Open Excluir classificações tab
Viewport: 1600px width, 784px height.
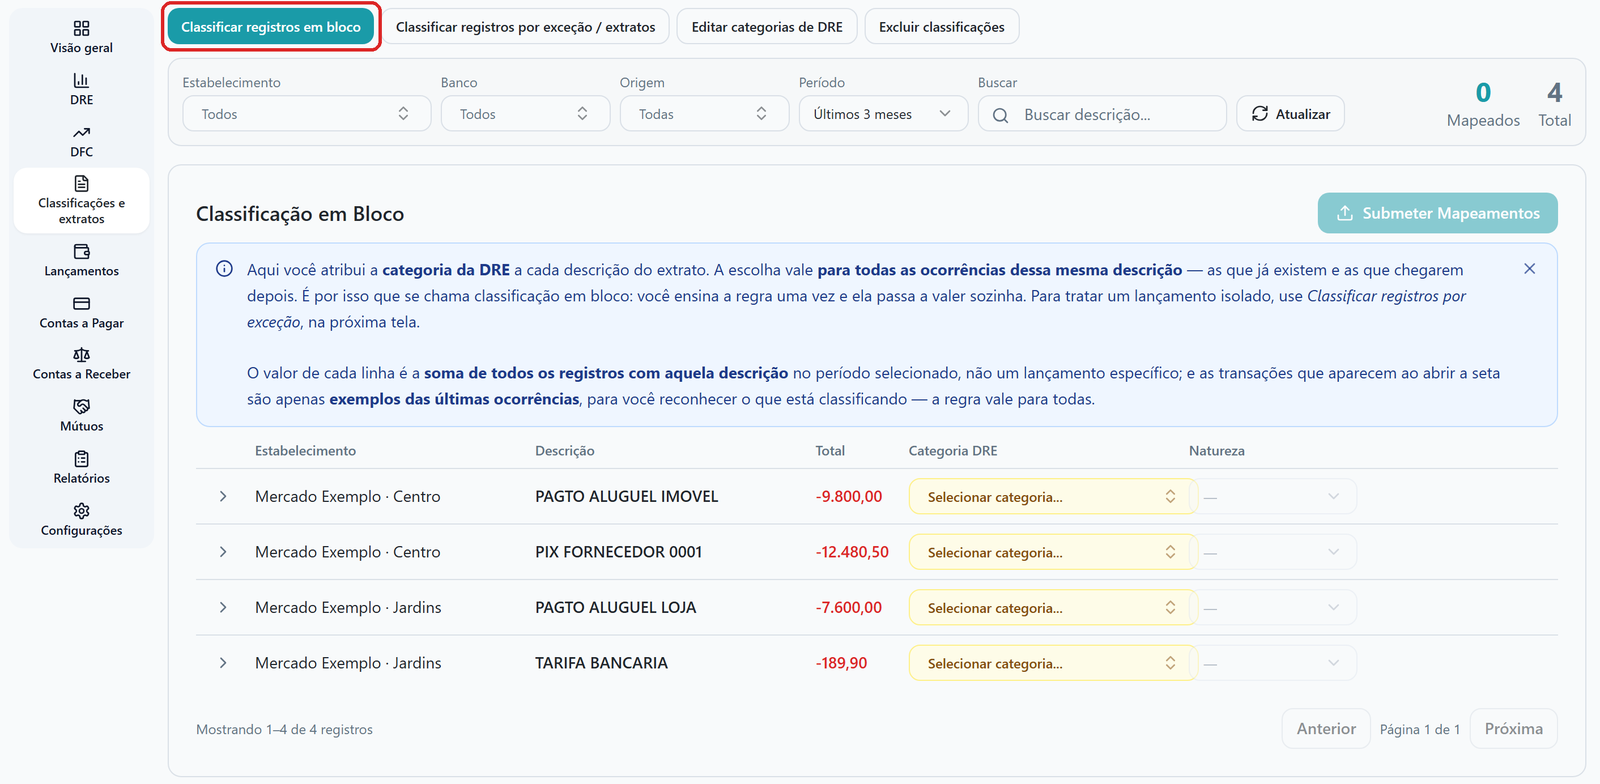pos(942,27)
